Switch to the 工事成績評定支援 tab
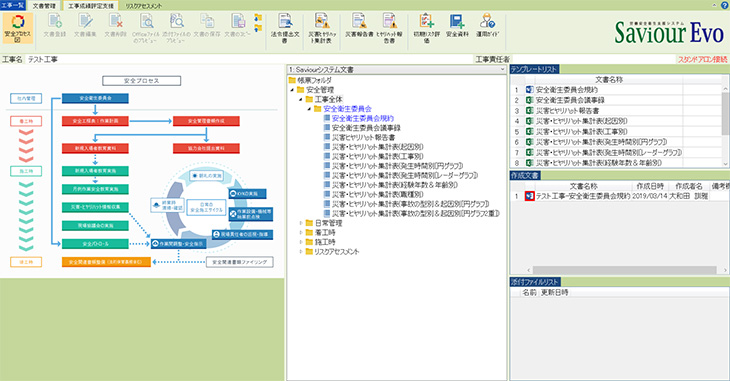Image resolution: width=730 pixels, height=381 pixels. 91,6
